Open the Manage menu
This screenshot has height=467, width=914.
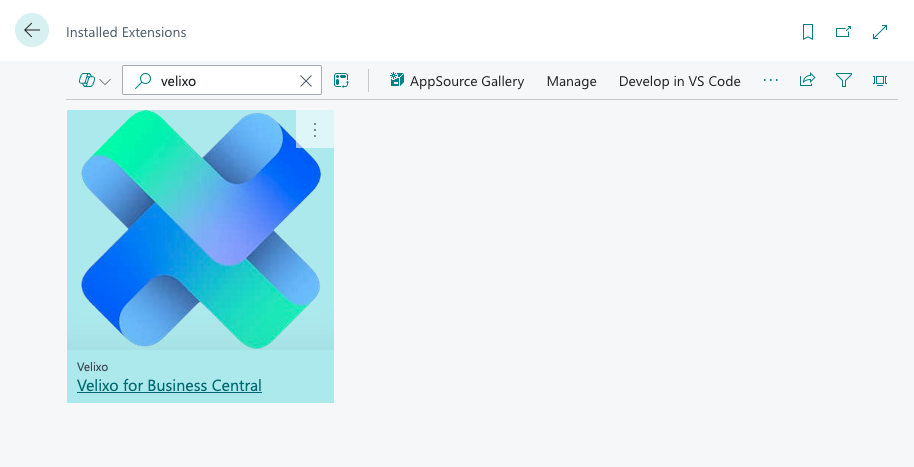[x=571, y=81]
